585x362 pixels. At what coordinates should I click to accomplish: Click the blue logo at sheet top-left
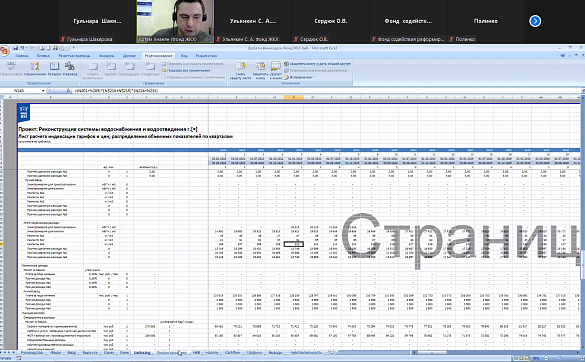tap(24, 113)
